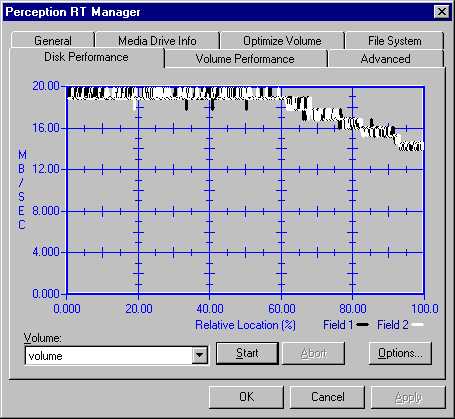Select the Optimize Volume tab
The width and height of the screenshot is (455, 419).
(282, 40)
